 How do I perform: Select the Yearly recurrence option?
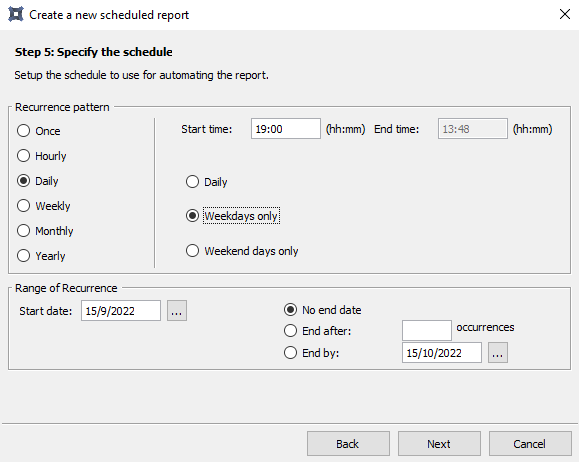click(41, 256)
